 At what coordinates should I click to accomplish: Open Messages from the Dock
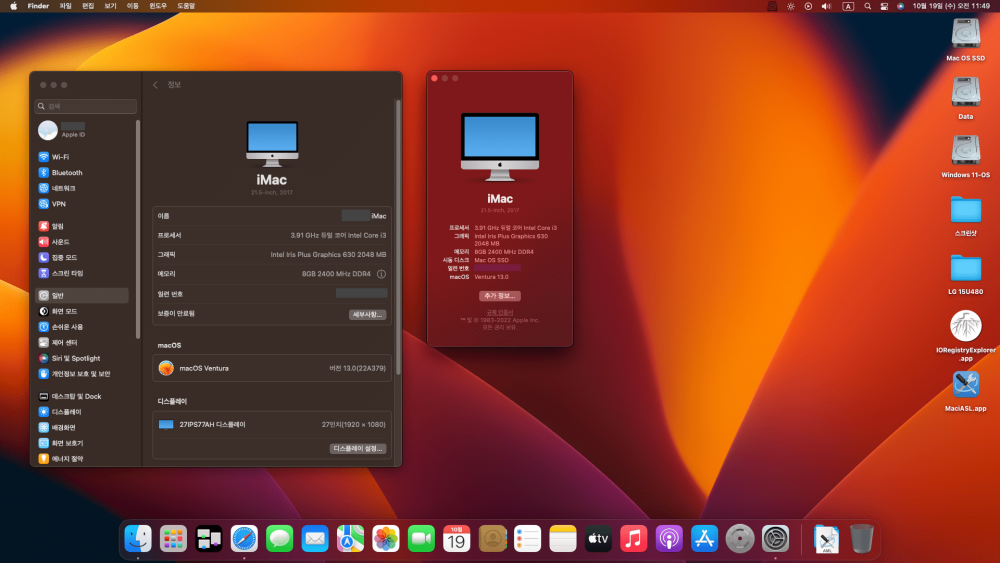click(x=279, y=539)
